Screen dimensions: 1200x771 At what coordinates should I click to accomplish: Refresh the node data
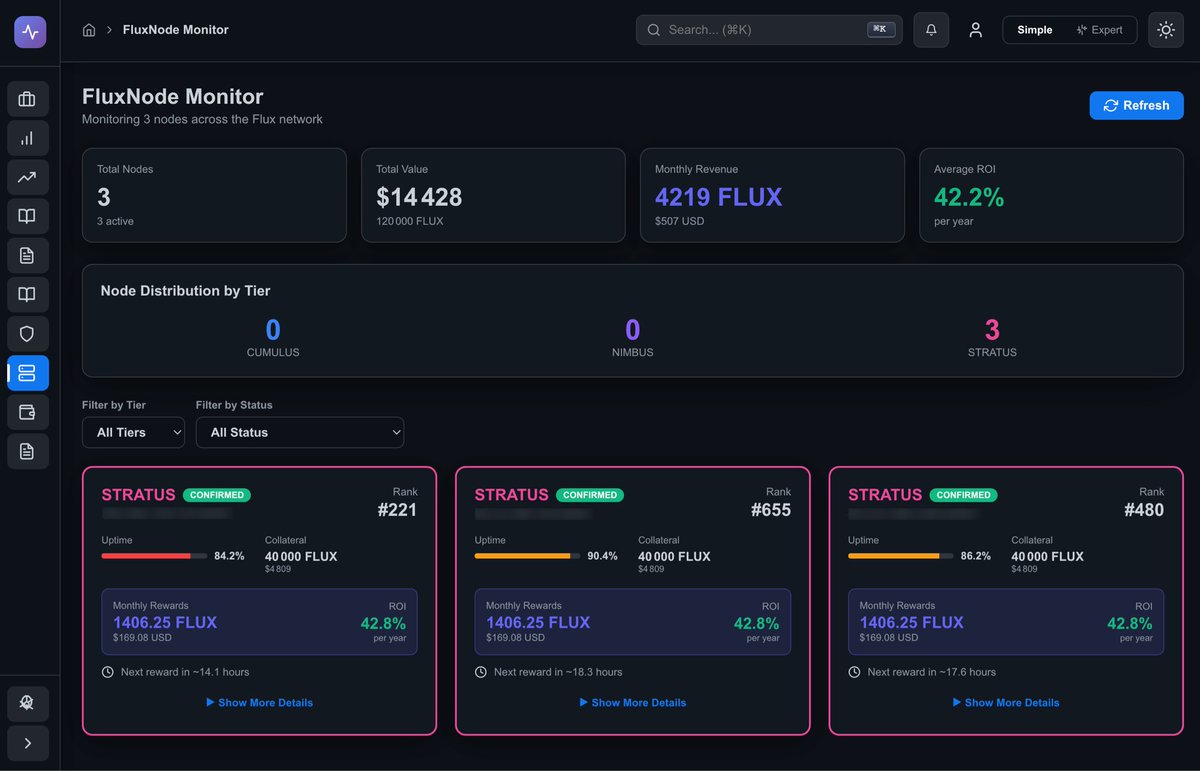tap(1136, 105)
